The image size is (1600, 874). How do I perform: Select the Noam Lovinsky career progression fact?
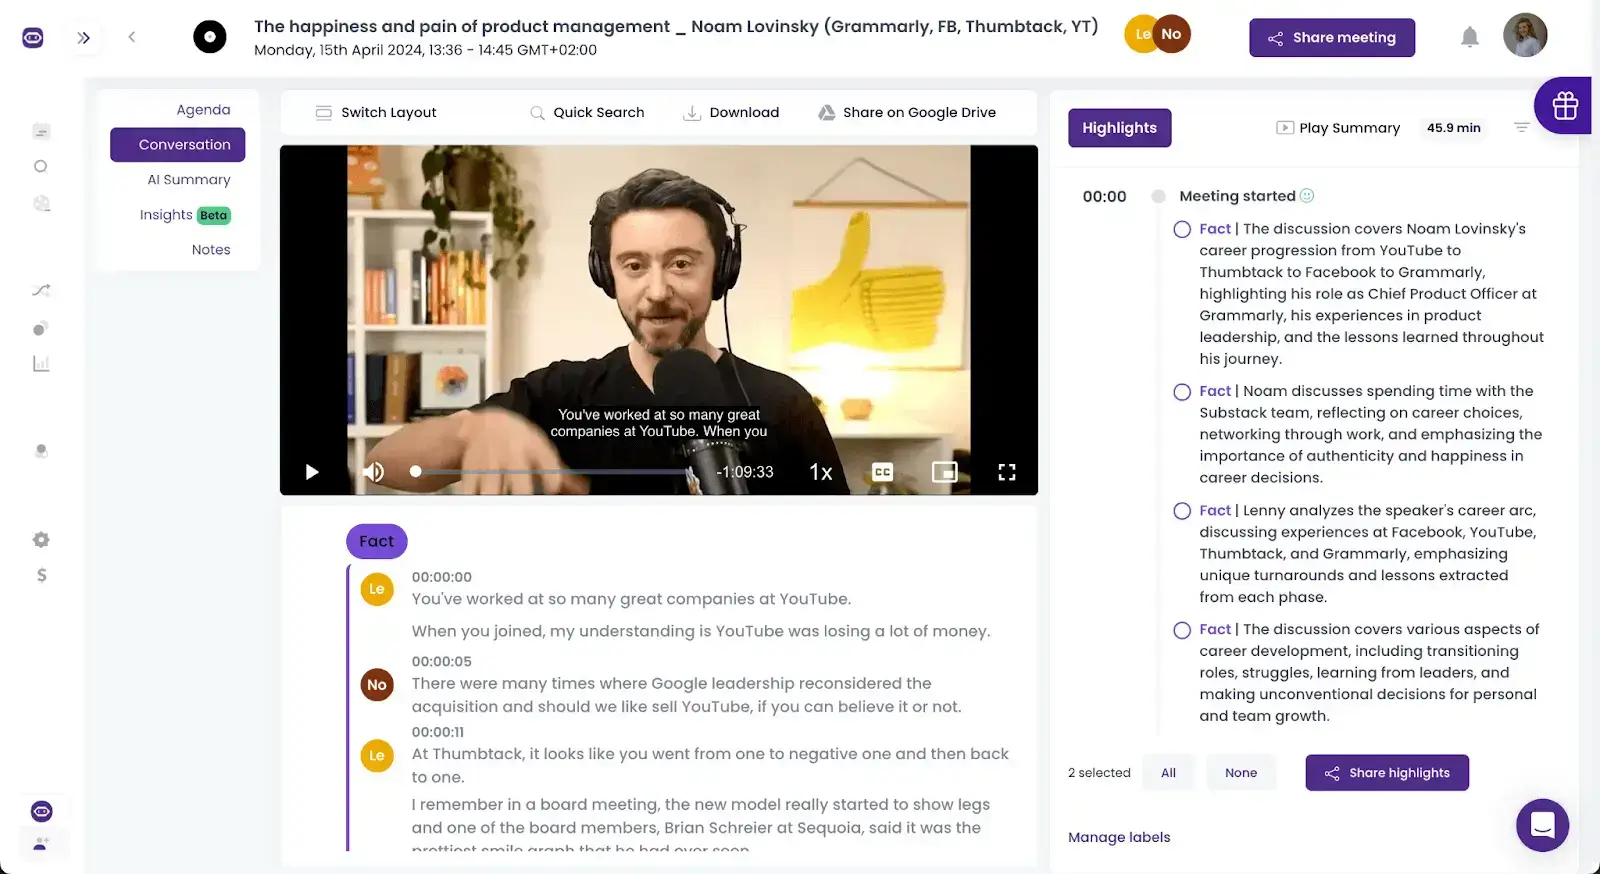(1182, 229)
